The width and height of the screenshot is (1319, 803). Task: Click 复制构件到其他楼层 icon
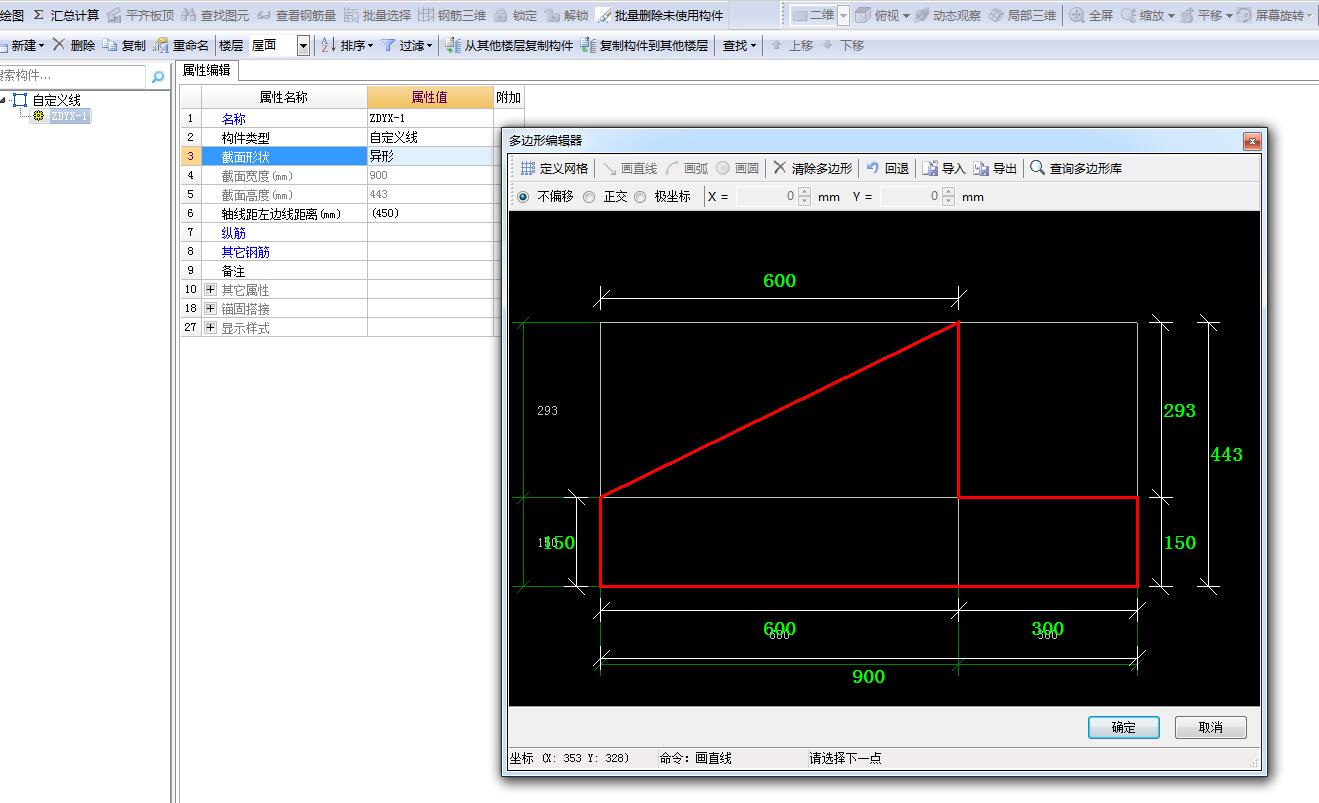[588, 45]
